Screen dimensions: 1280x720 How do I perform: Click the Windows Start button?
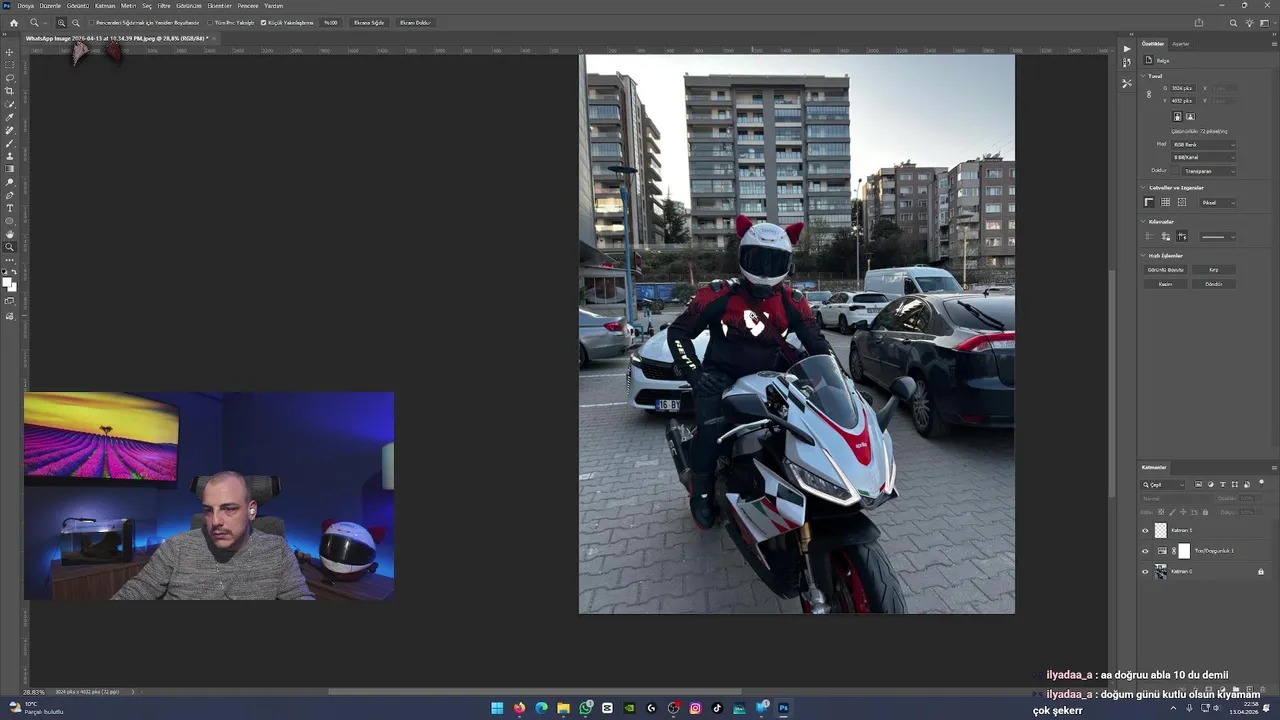(497, 708)
